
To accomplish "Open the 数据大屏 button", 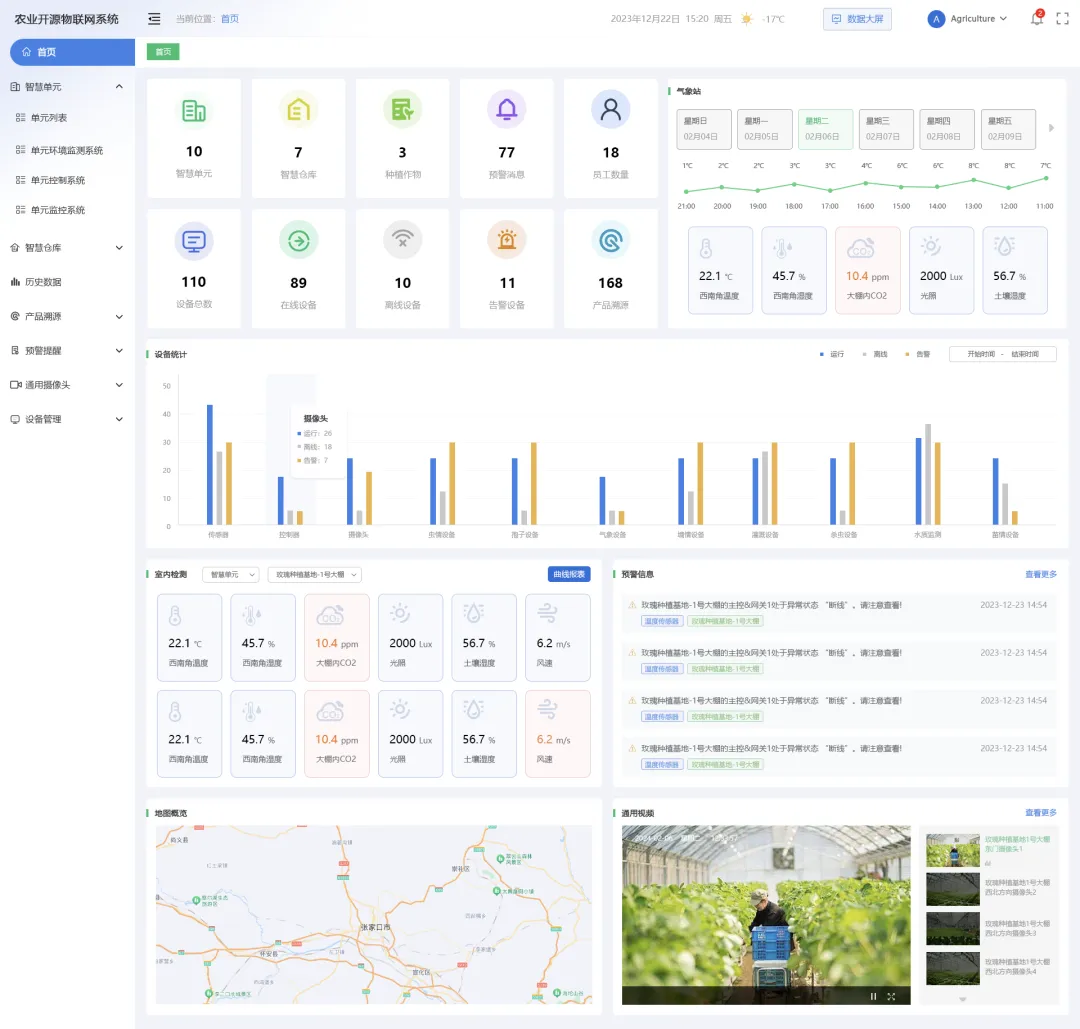I will point(858,19).
